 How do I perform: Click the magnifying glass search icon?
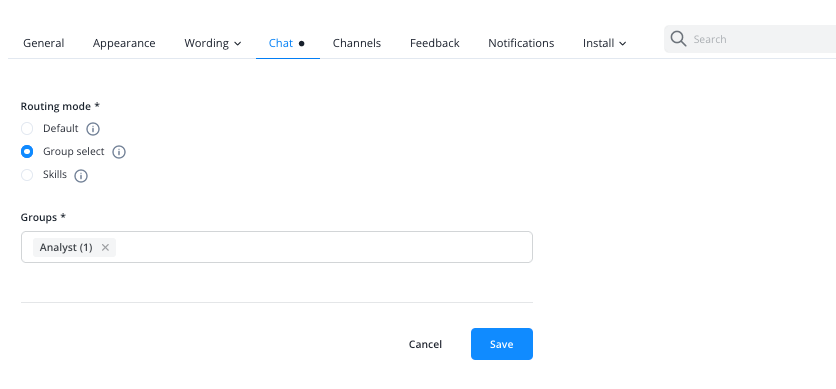click(678, 39)
